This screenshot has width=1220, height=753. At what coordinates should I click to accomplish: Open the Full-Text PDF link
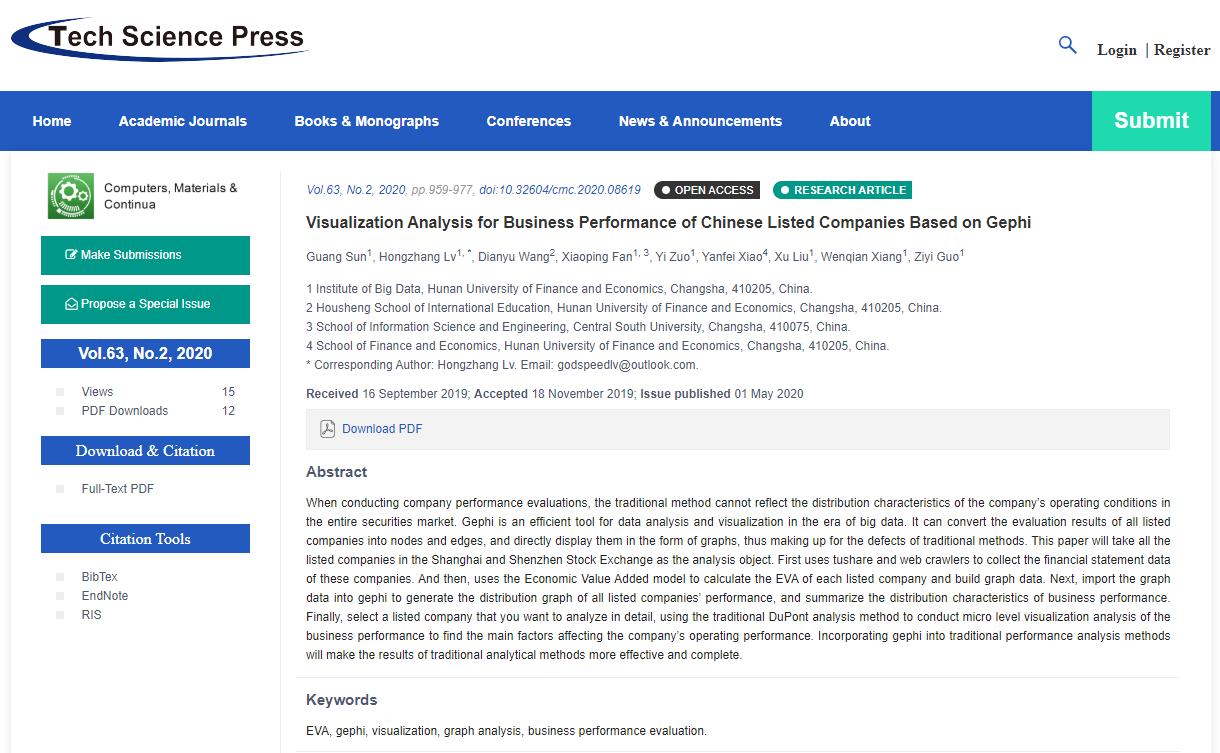[118, 489]
